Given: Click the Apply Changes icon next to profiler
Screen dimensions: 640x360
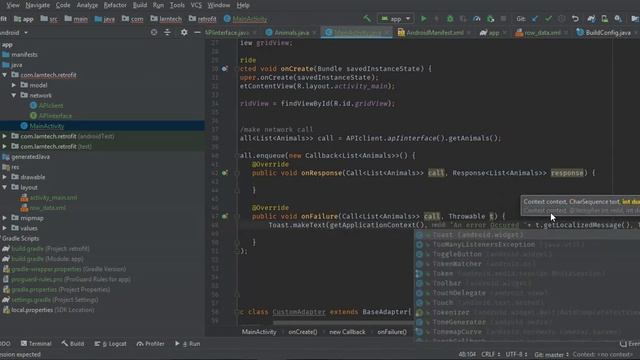Looking at the screenshot, I should click(490, 19).
